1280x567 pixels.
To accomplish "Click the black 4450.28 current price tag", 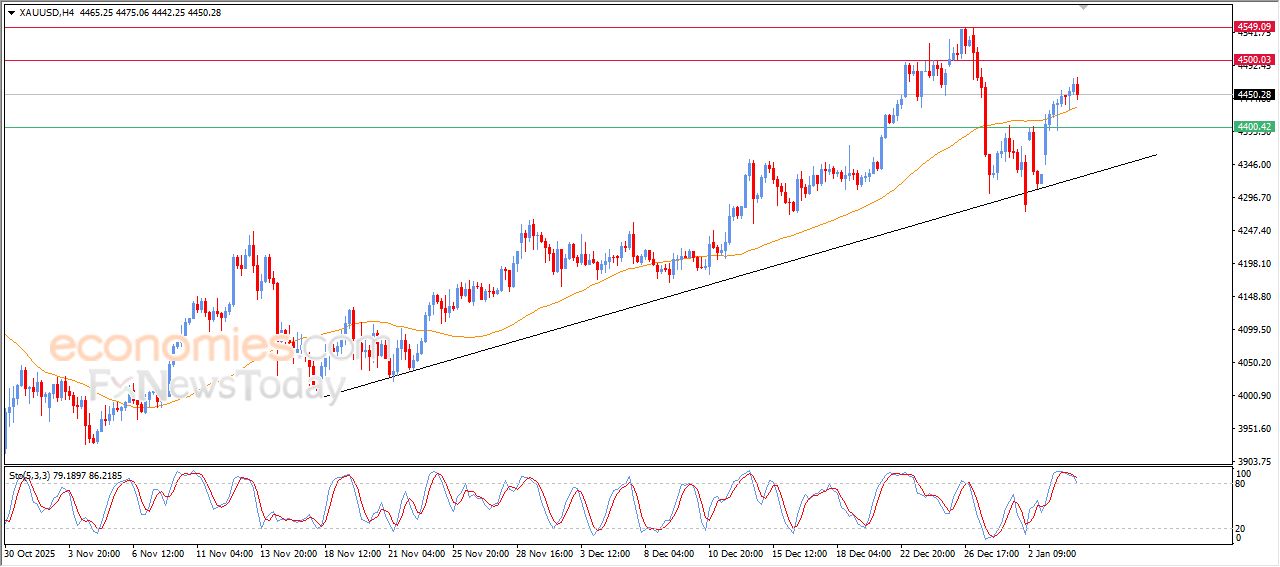I will pos(1254,95).
